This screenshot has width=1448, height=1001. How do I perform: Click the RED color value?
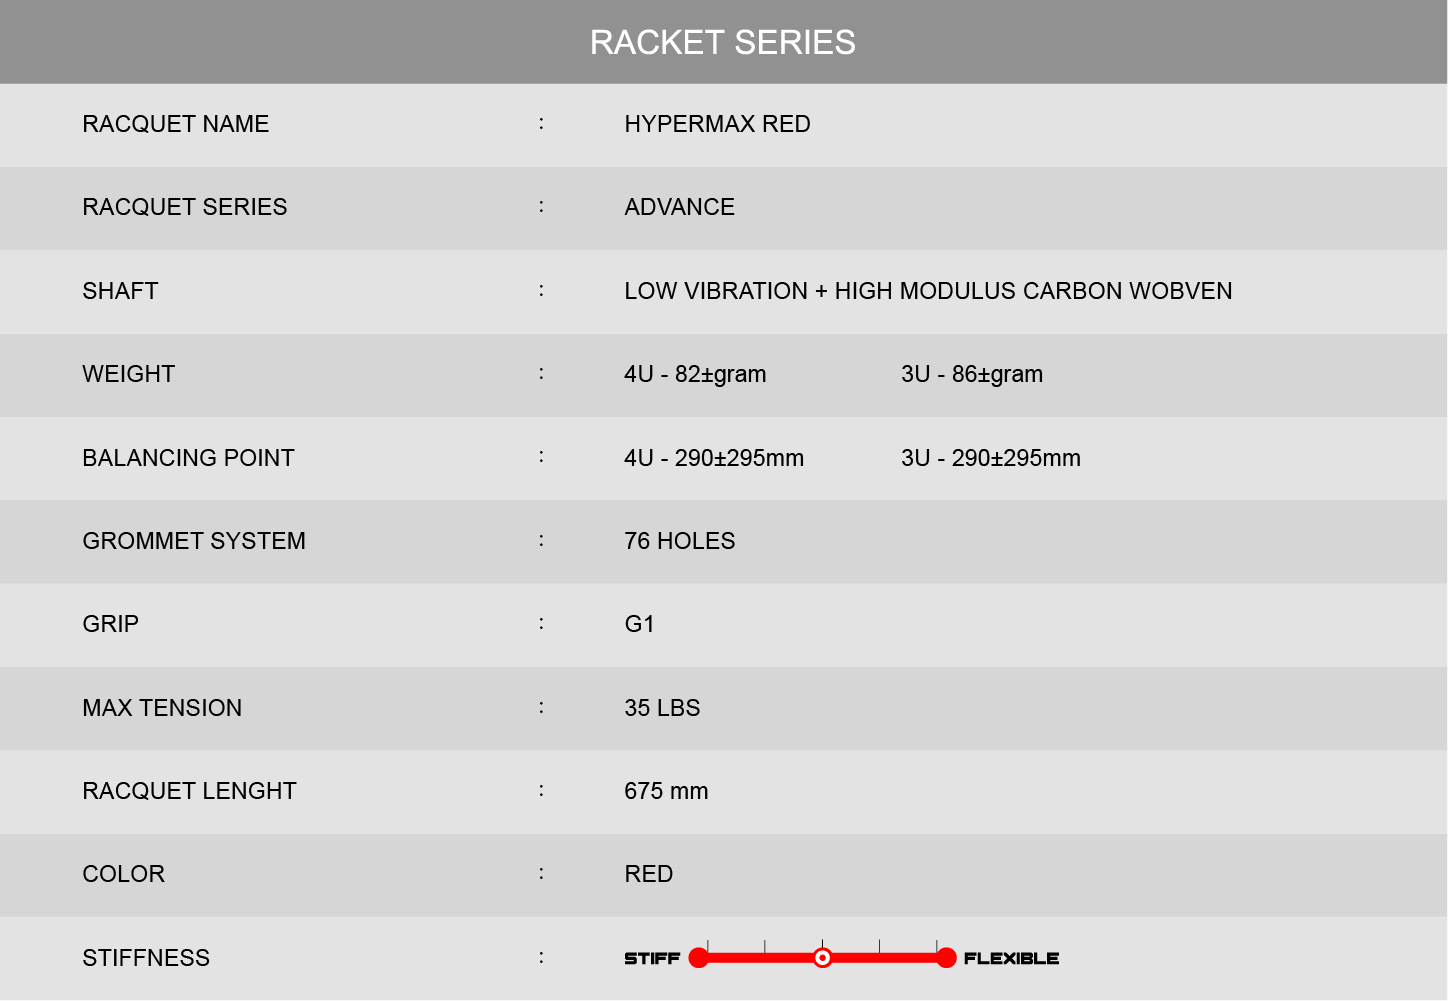pyautogui.click(x=648, y=874)
